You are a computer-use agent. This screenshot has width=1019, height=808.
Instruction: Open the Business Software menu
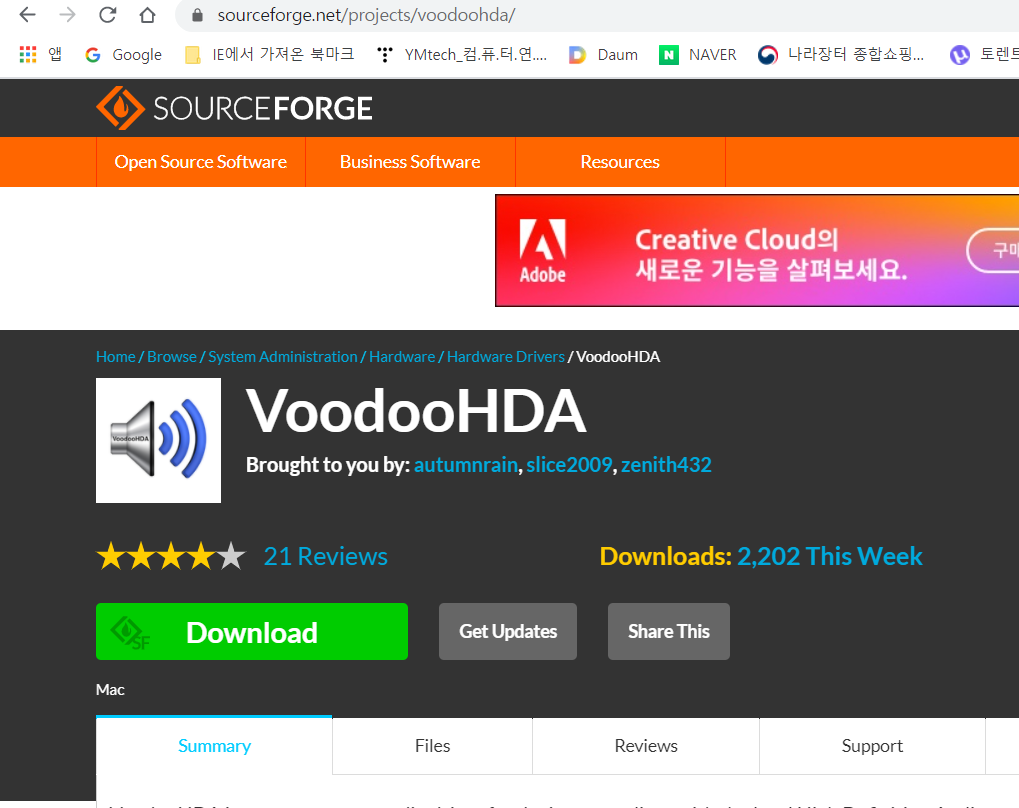click(410, 162)
